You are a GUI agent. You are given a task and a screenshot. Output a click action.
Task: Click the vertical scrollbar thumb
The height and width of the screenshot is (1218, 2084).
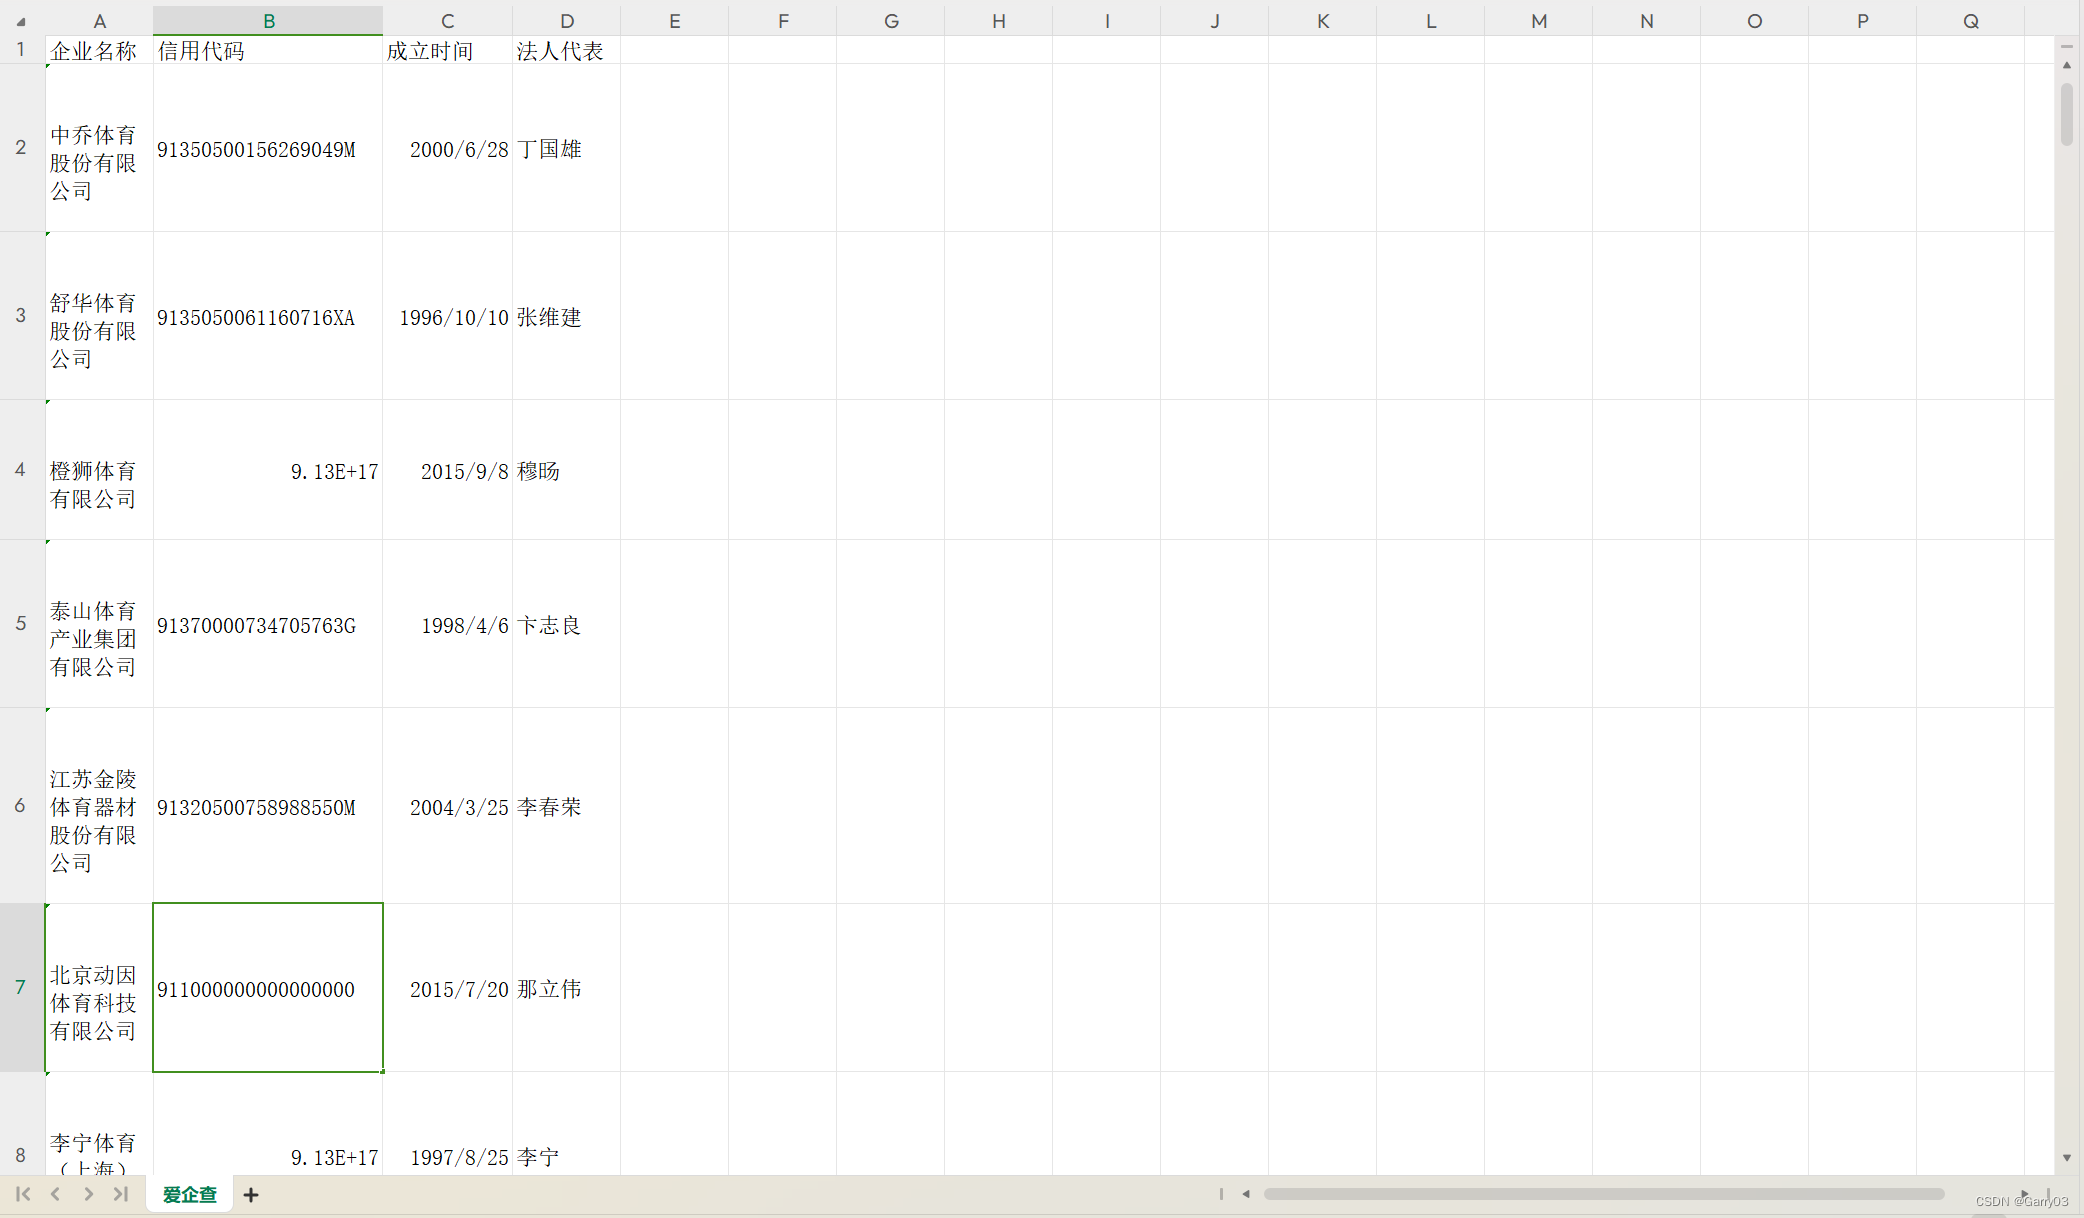pyautogui.click(x=2067, y=114)
